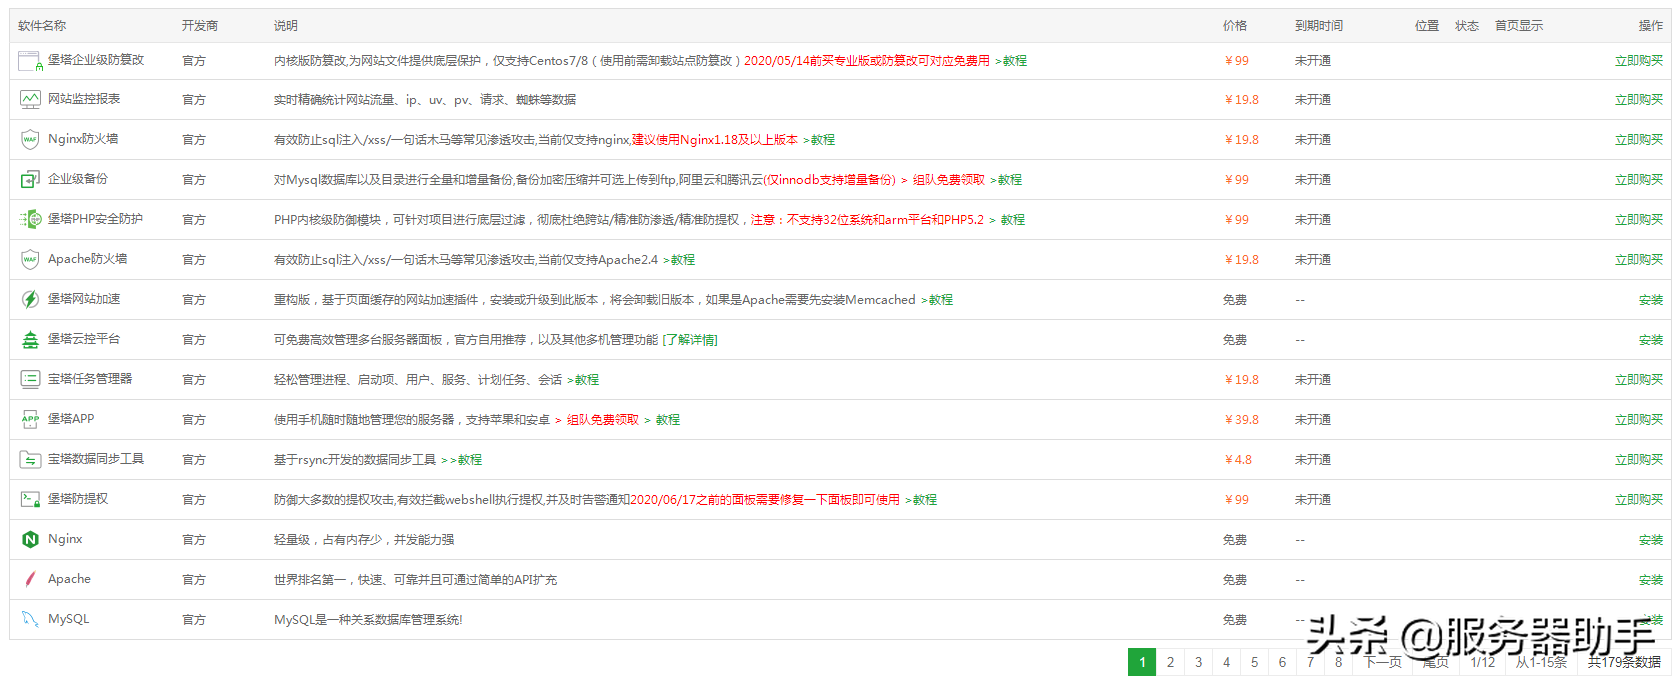This screenshot has height=678, width=1676.
Task: Click the 价格 column header
Action: point(1235,26)
